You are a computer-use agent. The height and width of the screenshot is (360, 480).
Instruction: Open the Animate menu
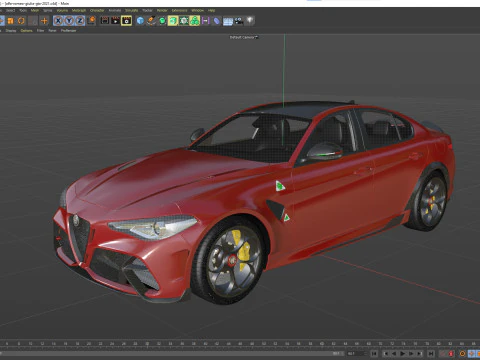coord(115,10)
